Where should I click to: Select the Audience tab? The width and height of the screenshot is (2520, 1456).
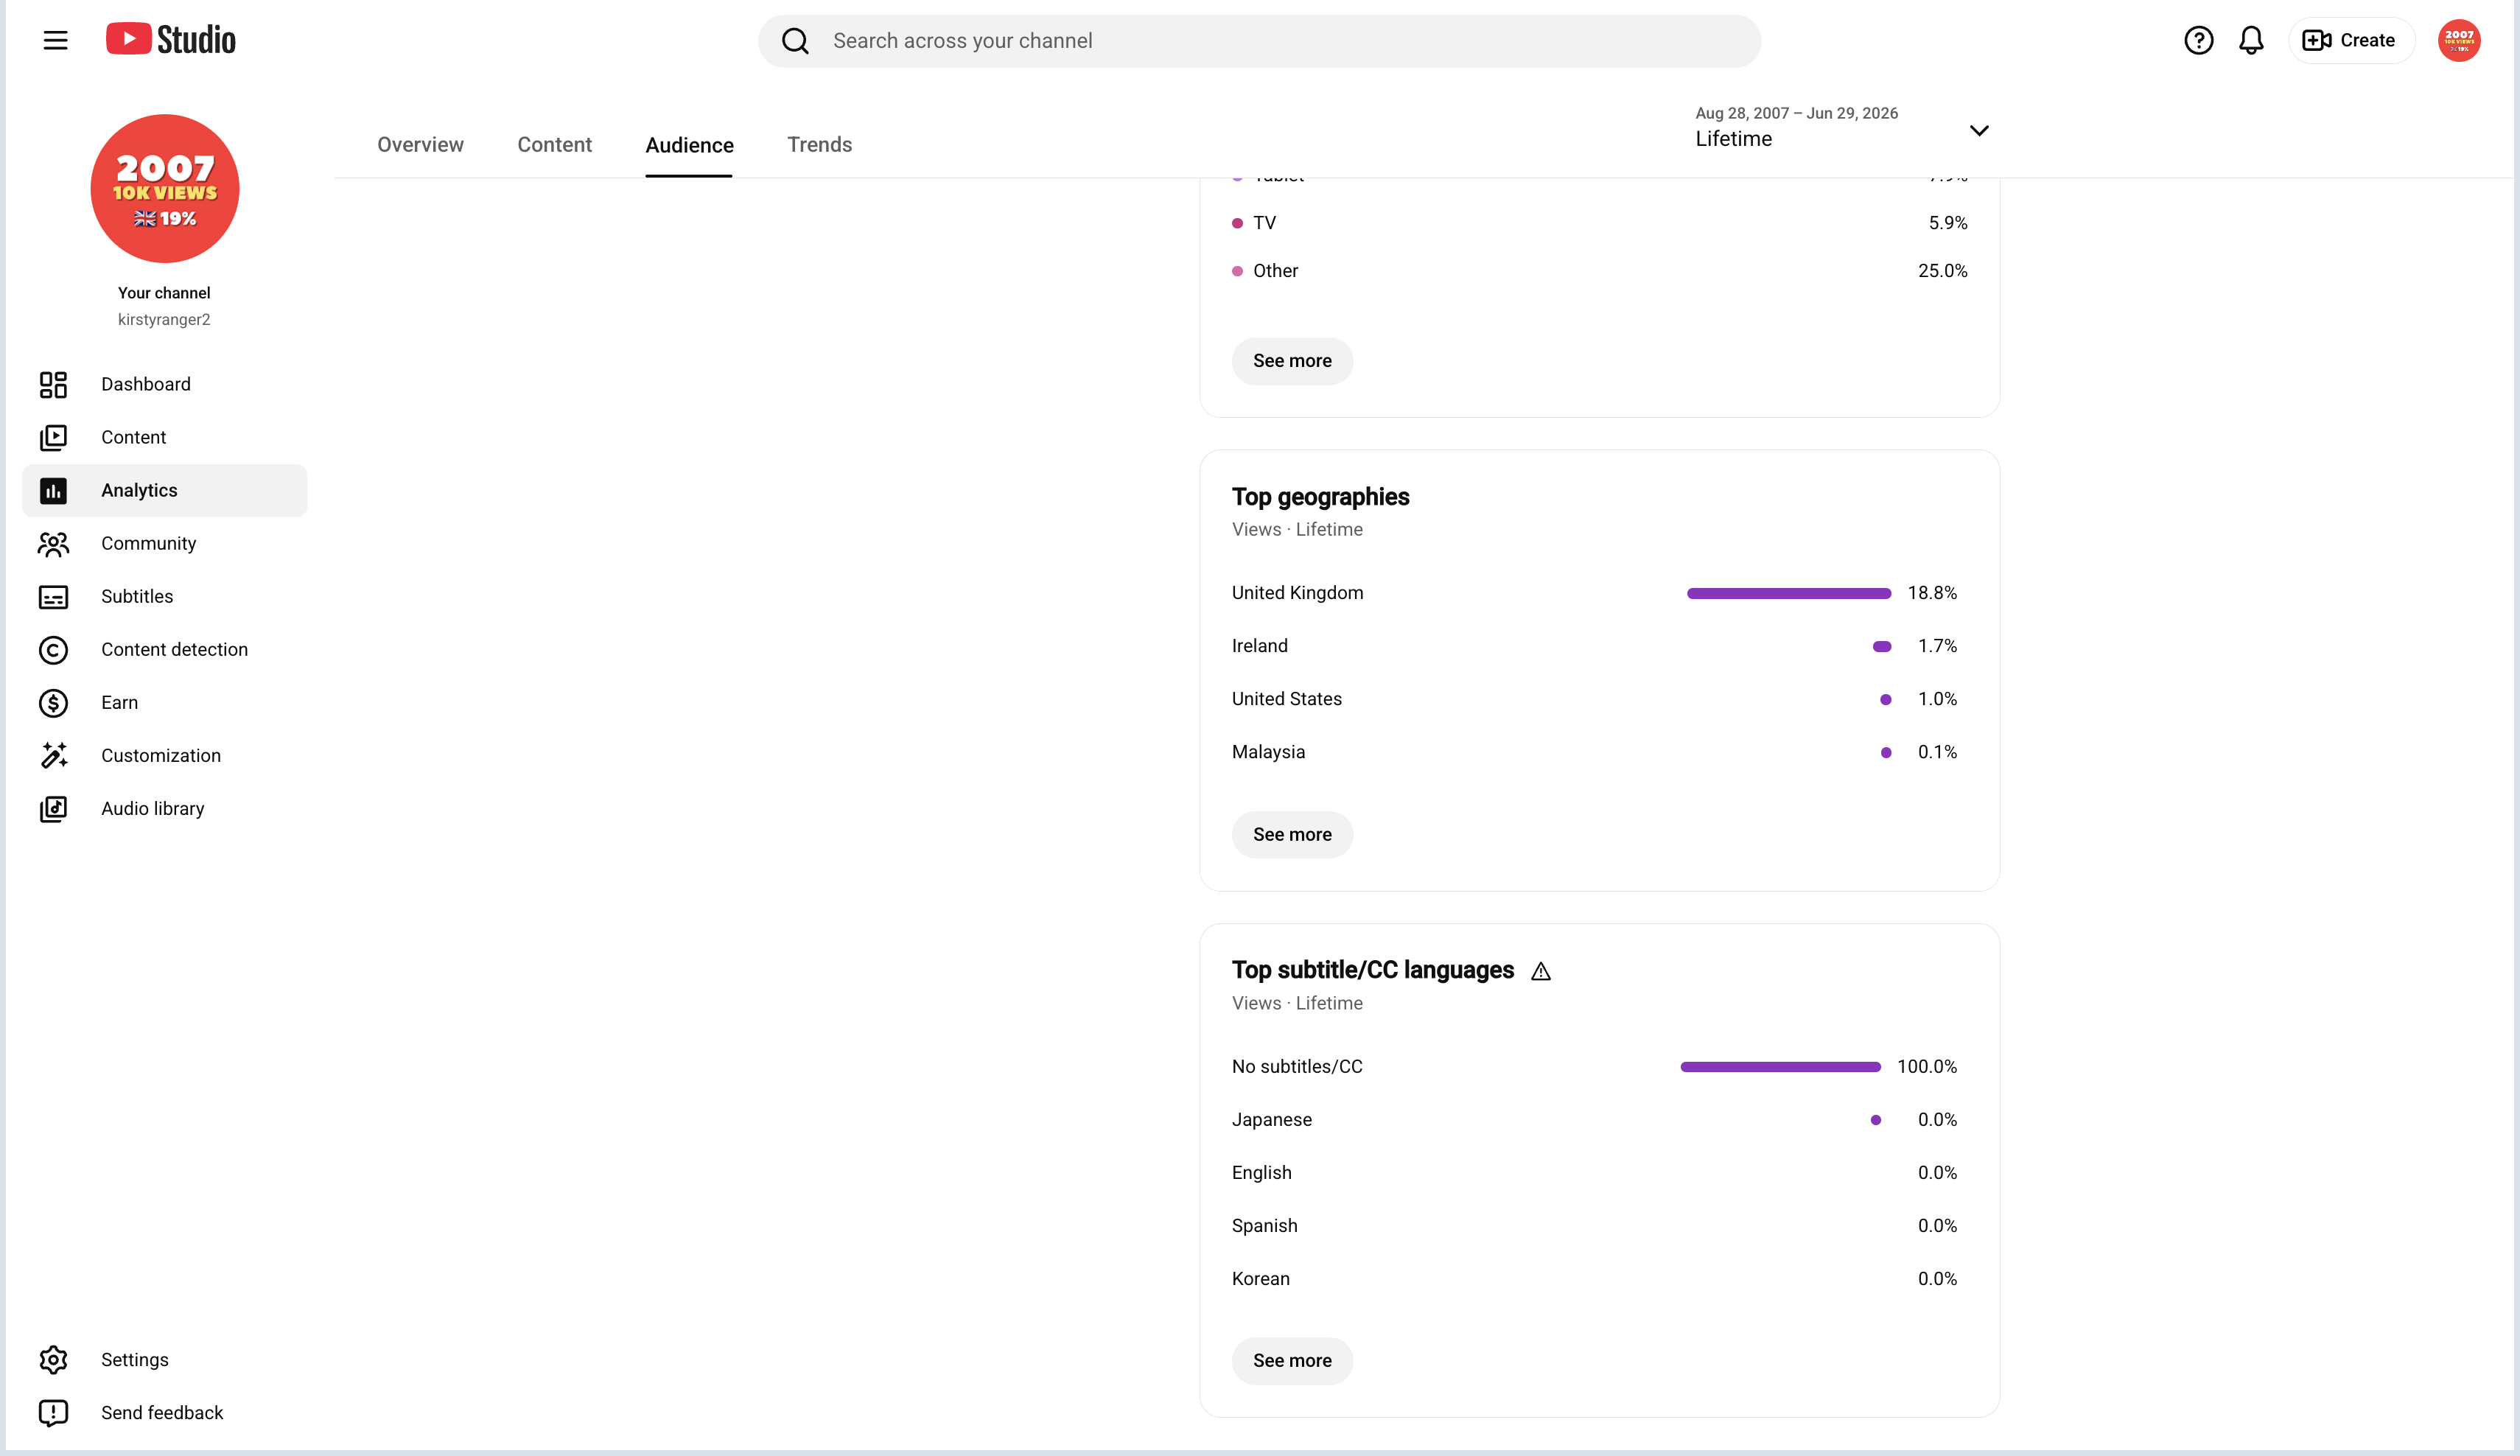[689, 145]
